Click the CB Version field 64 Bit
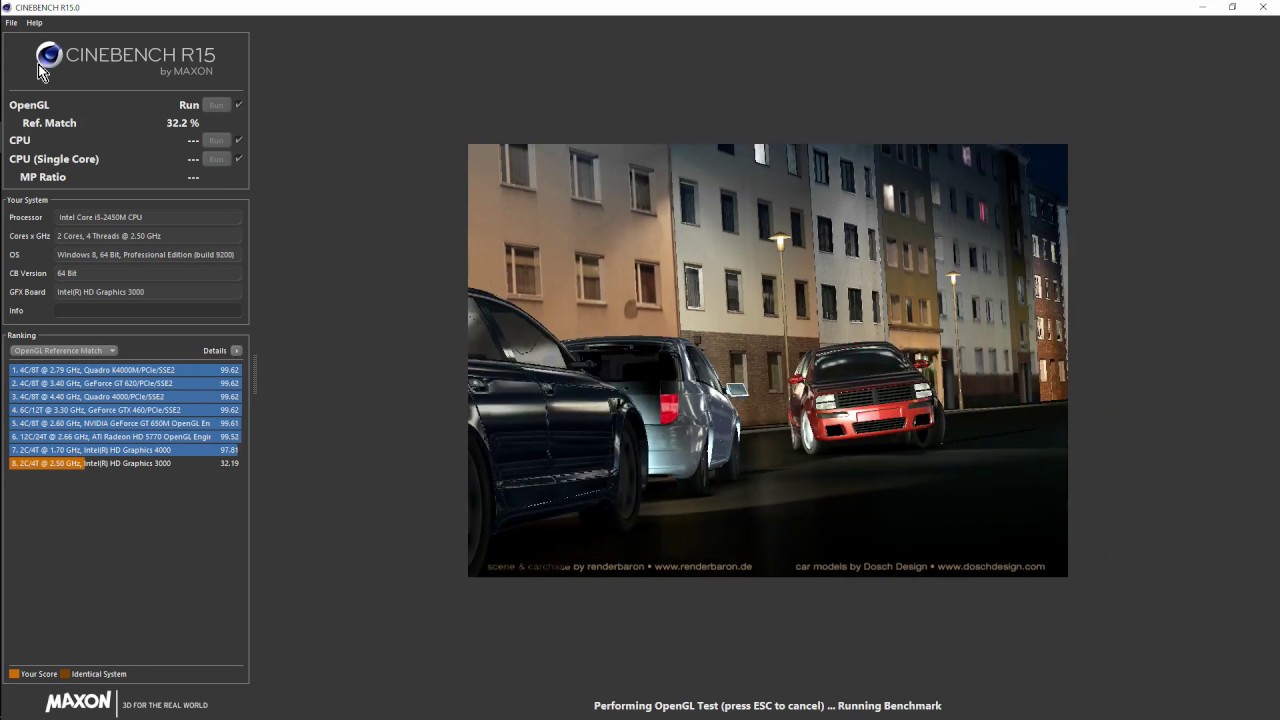The width and height of the screenshot is (1280, 720). point(148,273)
